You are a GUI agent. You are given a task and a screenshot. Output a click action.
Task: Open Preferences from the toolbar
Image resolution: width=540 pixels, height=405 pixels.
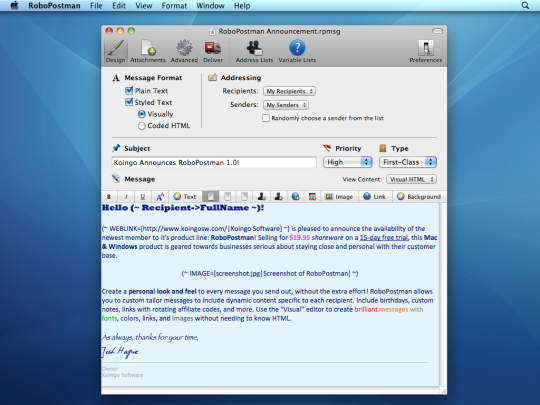426,51
